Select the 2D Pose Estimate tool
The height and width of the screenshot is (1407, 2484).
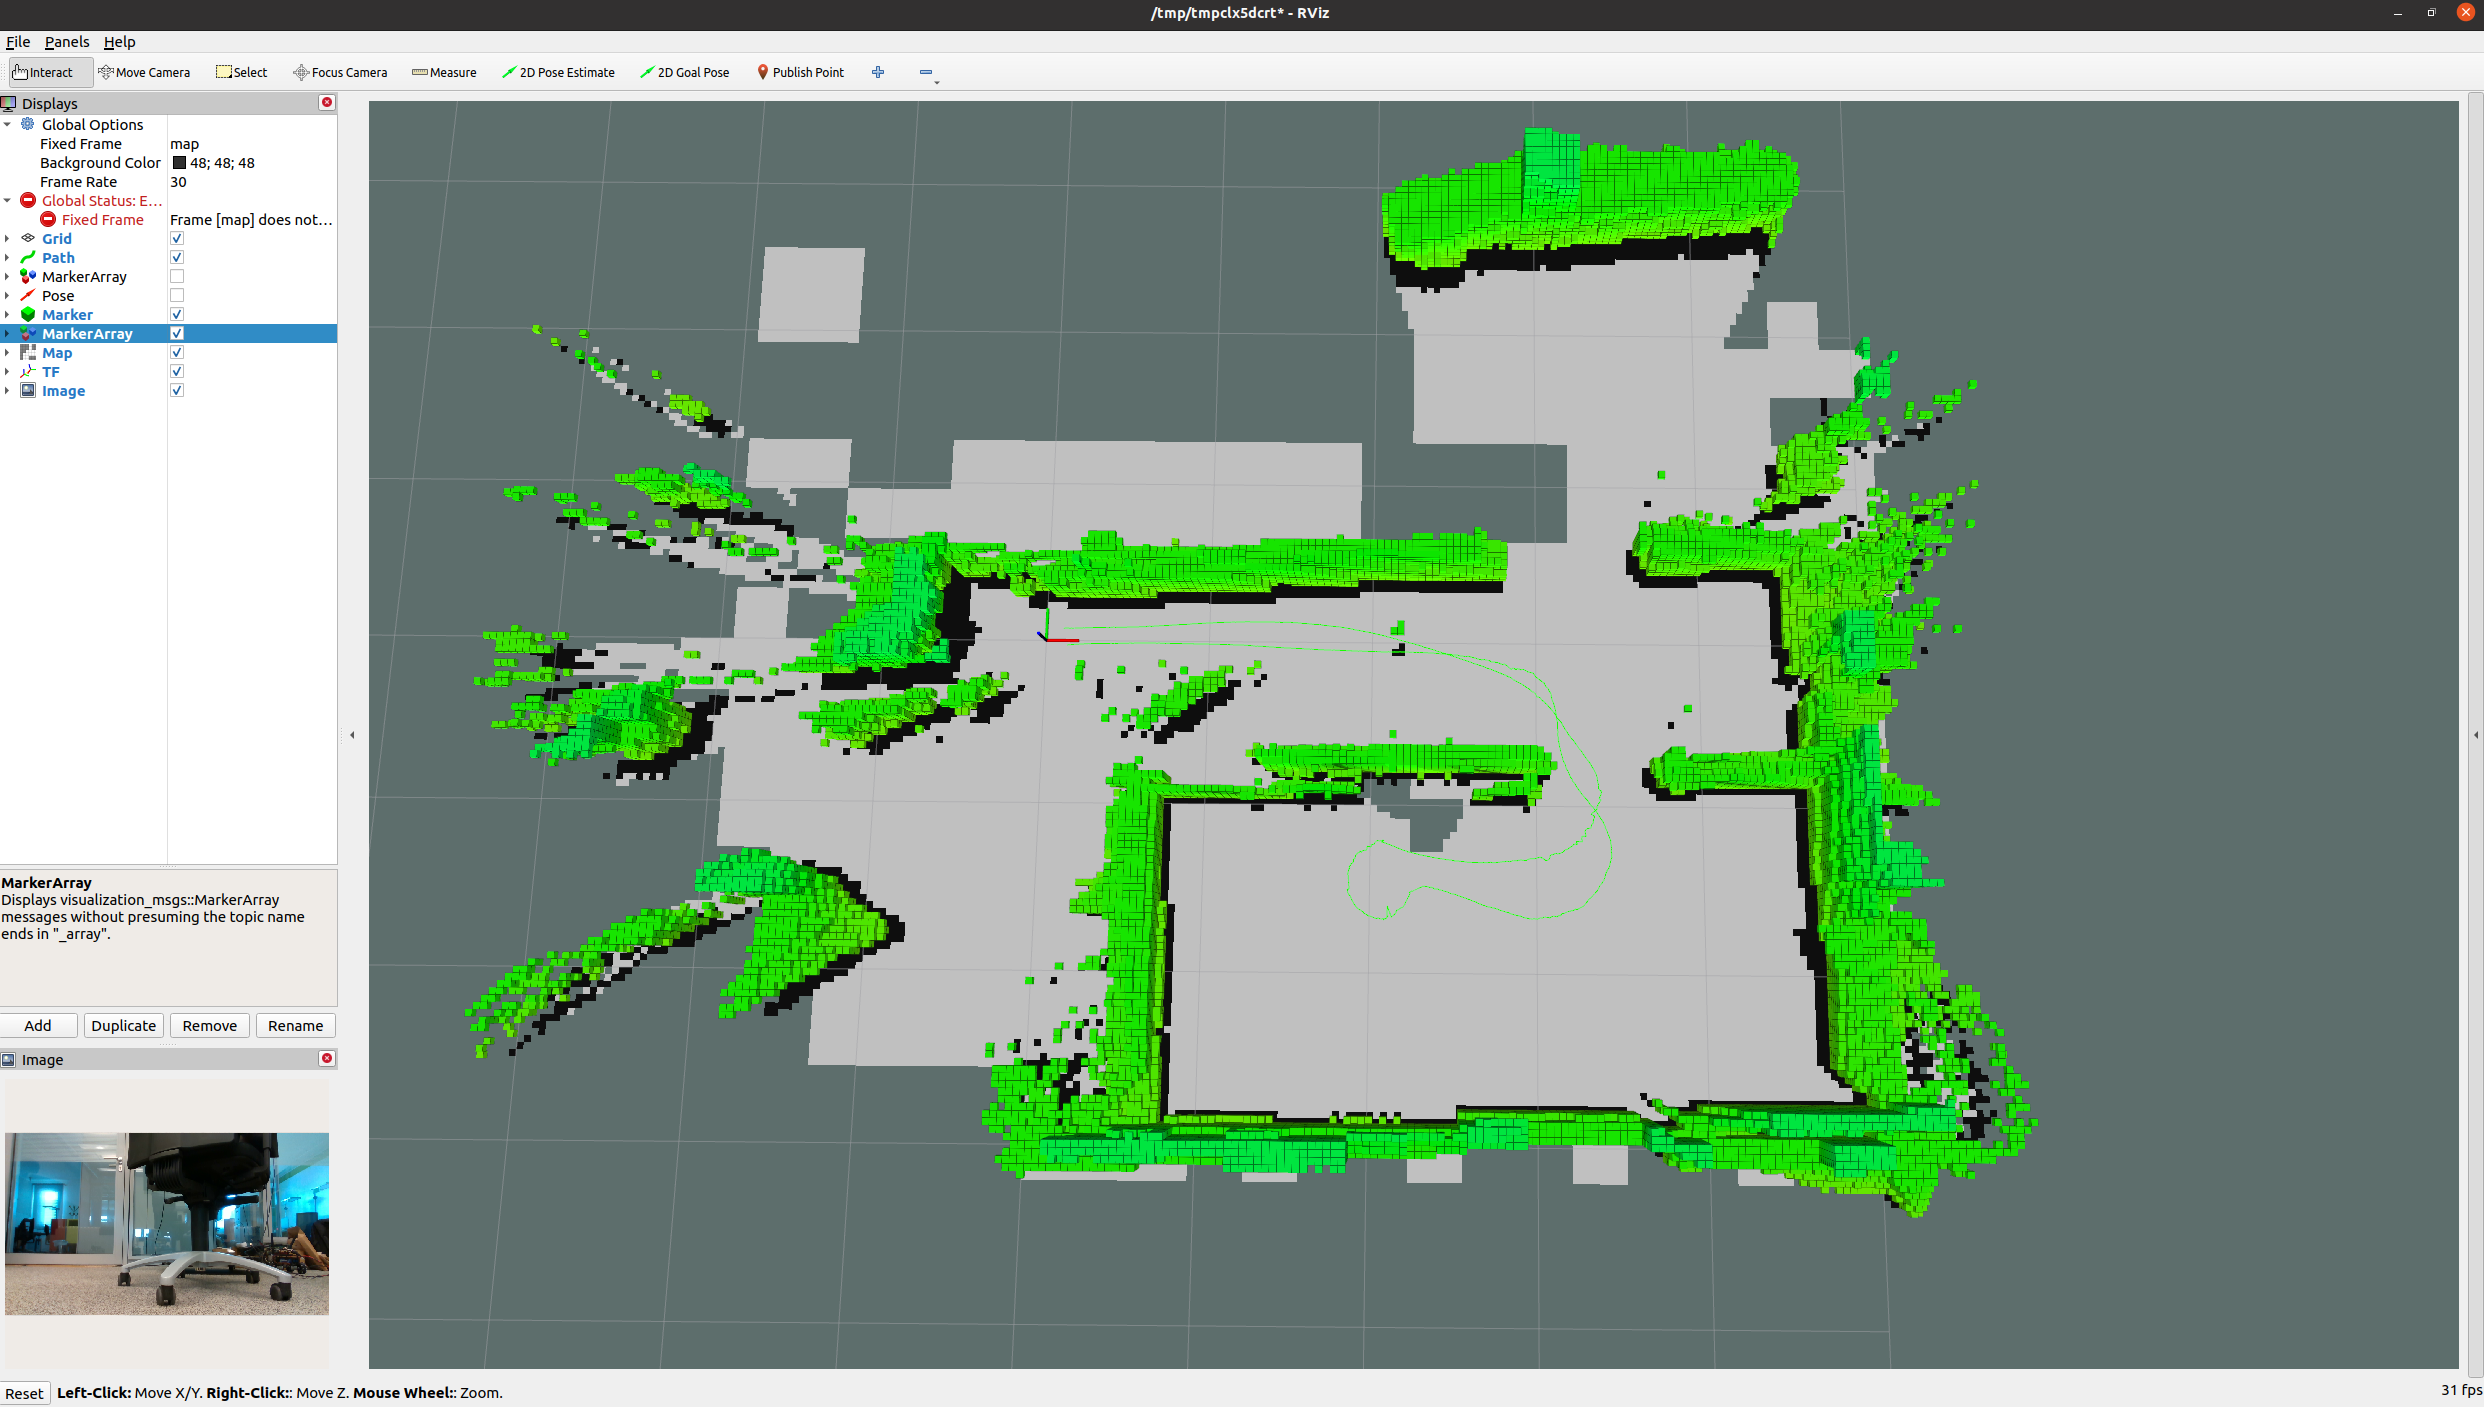coord(559,72)
